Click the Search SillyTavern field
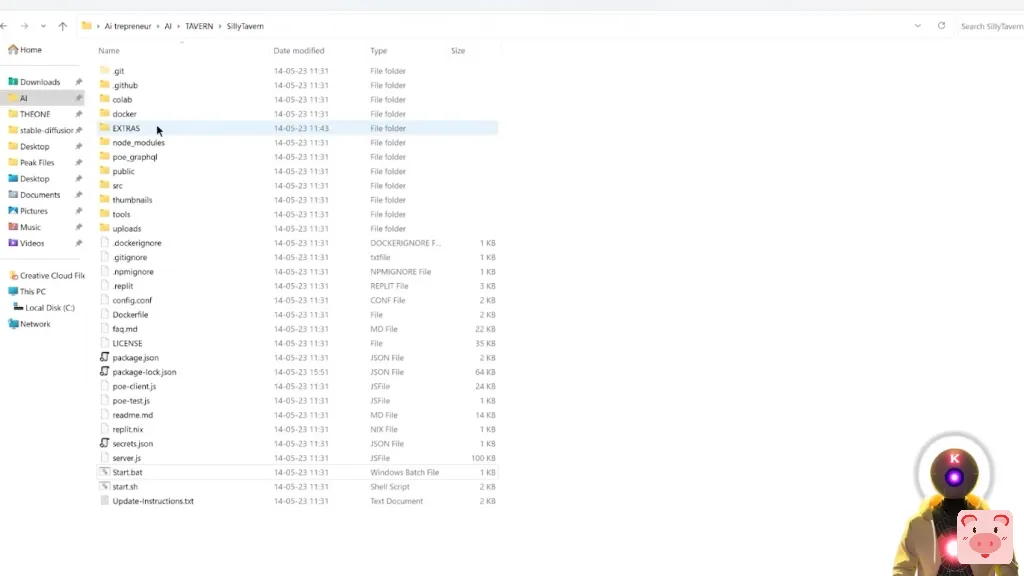Image resolution: width=1024 pixels, height=576 pixels. point(991,26)
